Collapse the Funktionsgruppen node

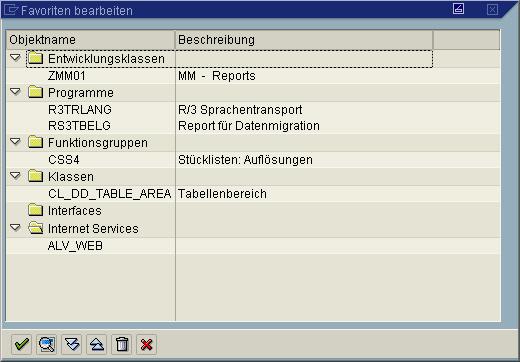coord(15,142)
